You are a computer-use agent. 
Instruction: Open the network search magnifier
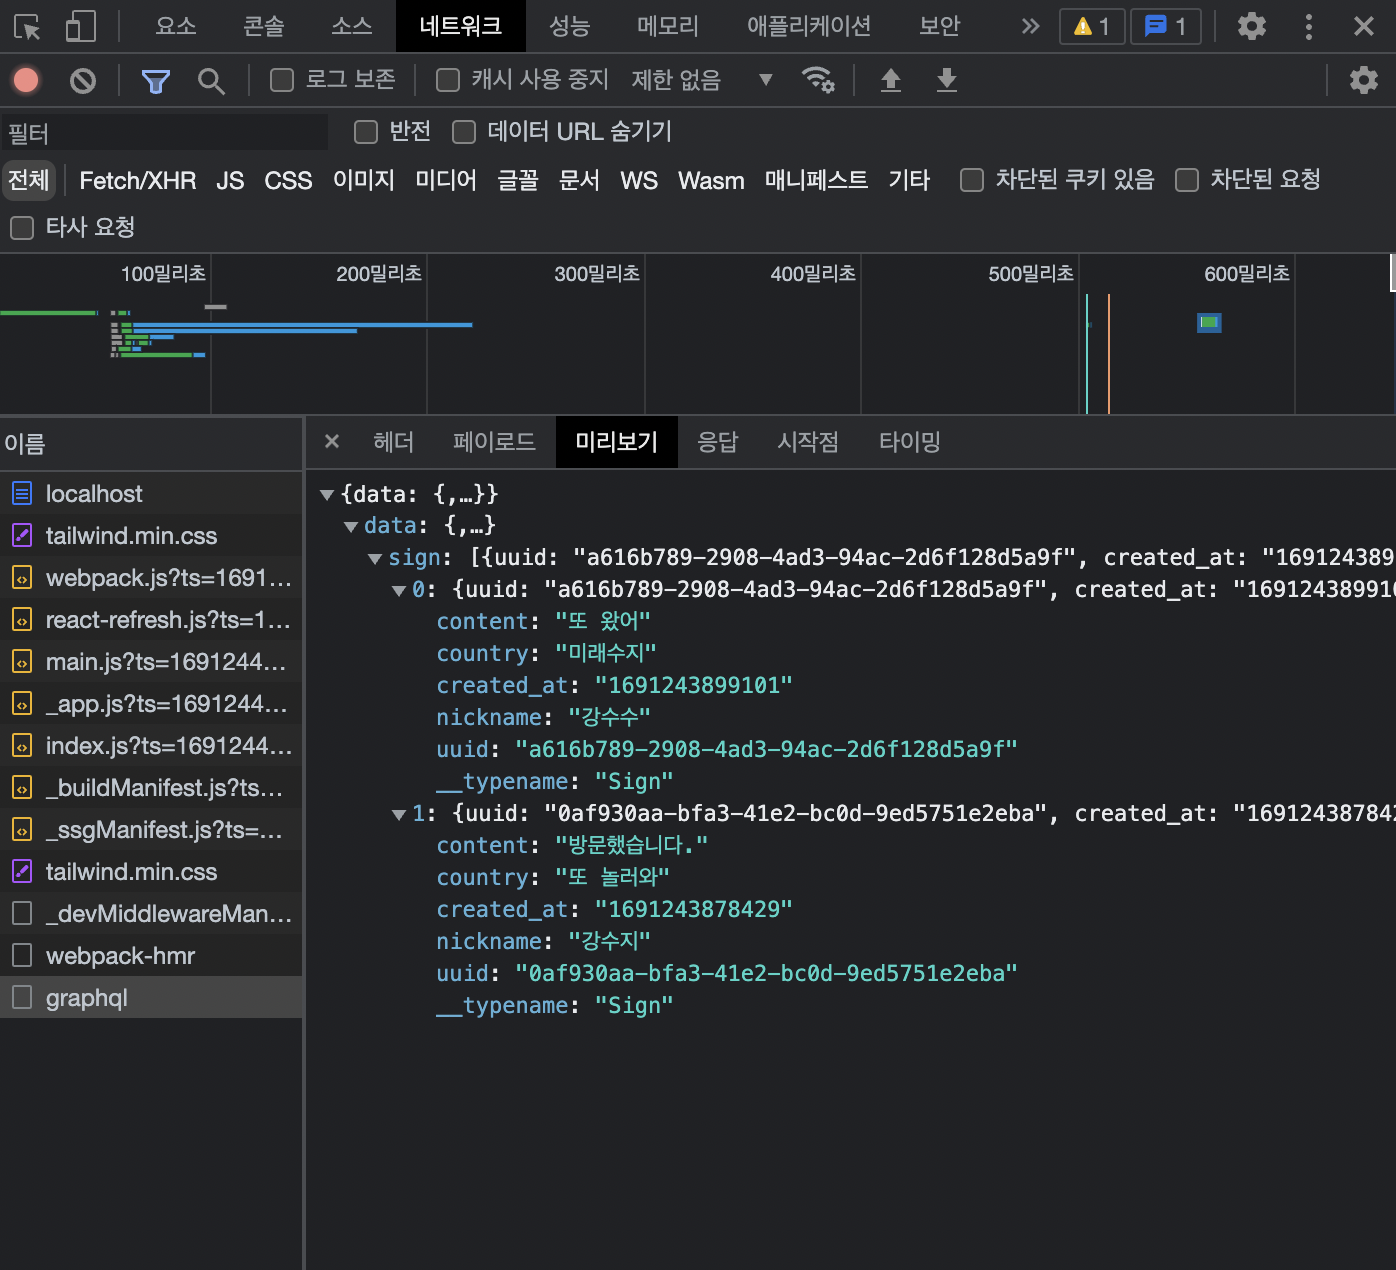(x=211, y=81)
